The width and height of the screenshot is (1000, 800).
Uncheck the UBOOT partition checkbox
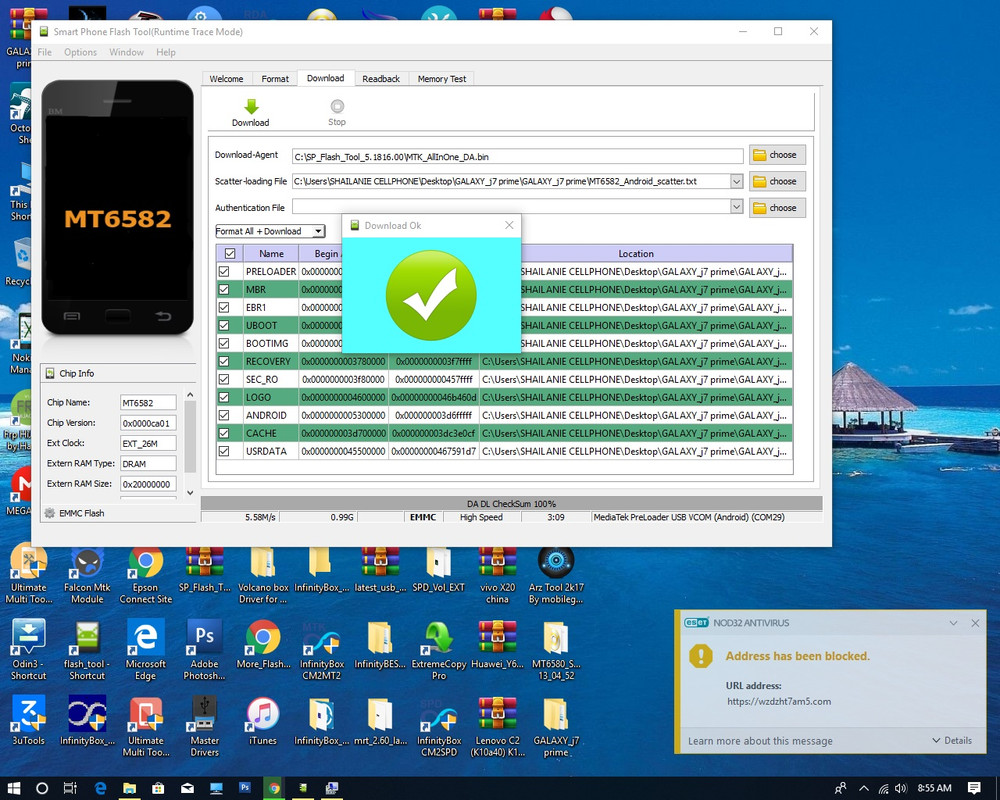[x=224, y=325]
